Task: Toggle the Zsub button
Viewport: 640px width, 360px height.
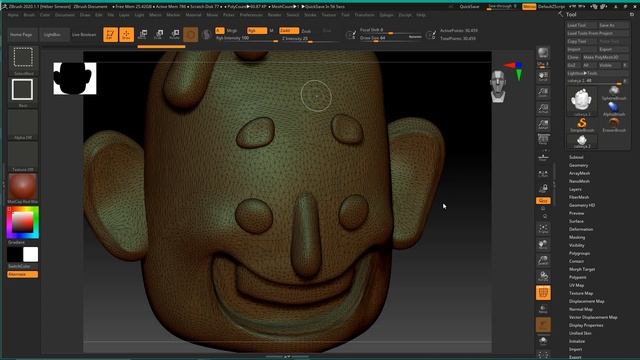Action: pyautogui.click(x=306, y=31)
